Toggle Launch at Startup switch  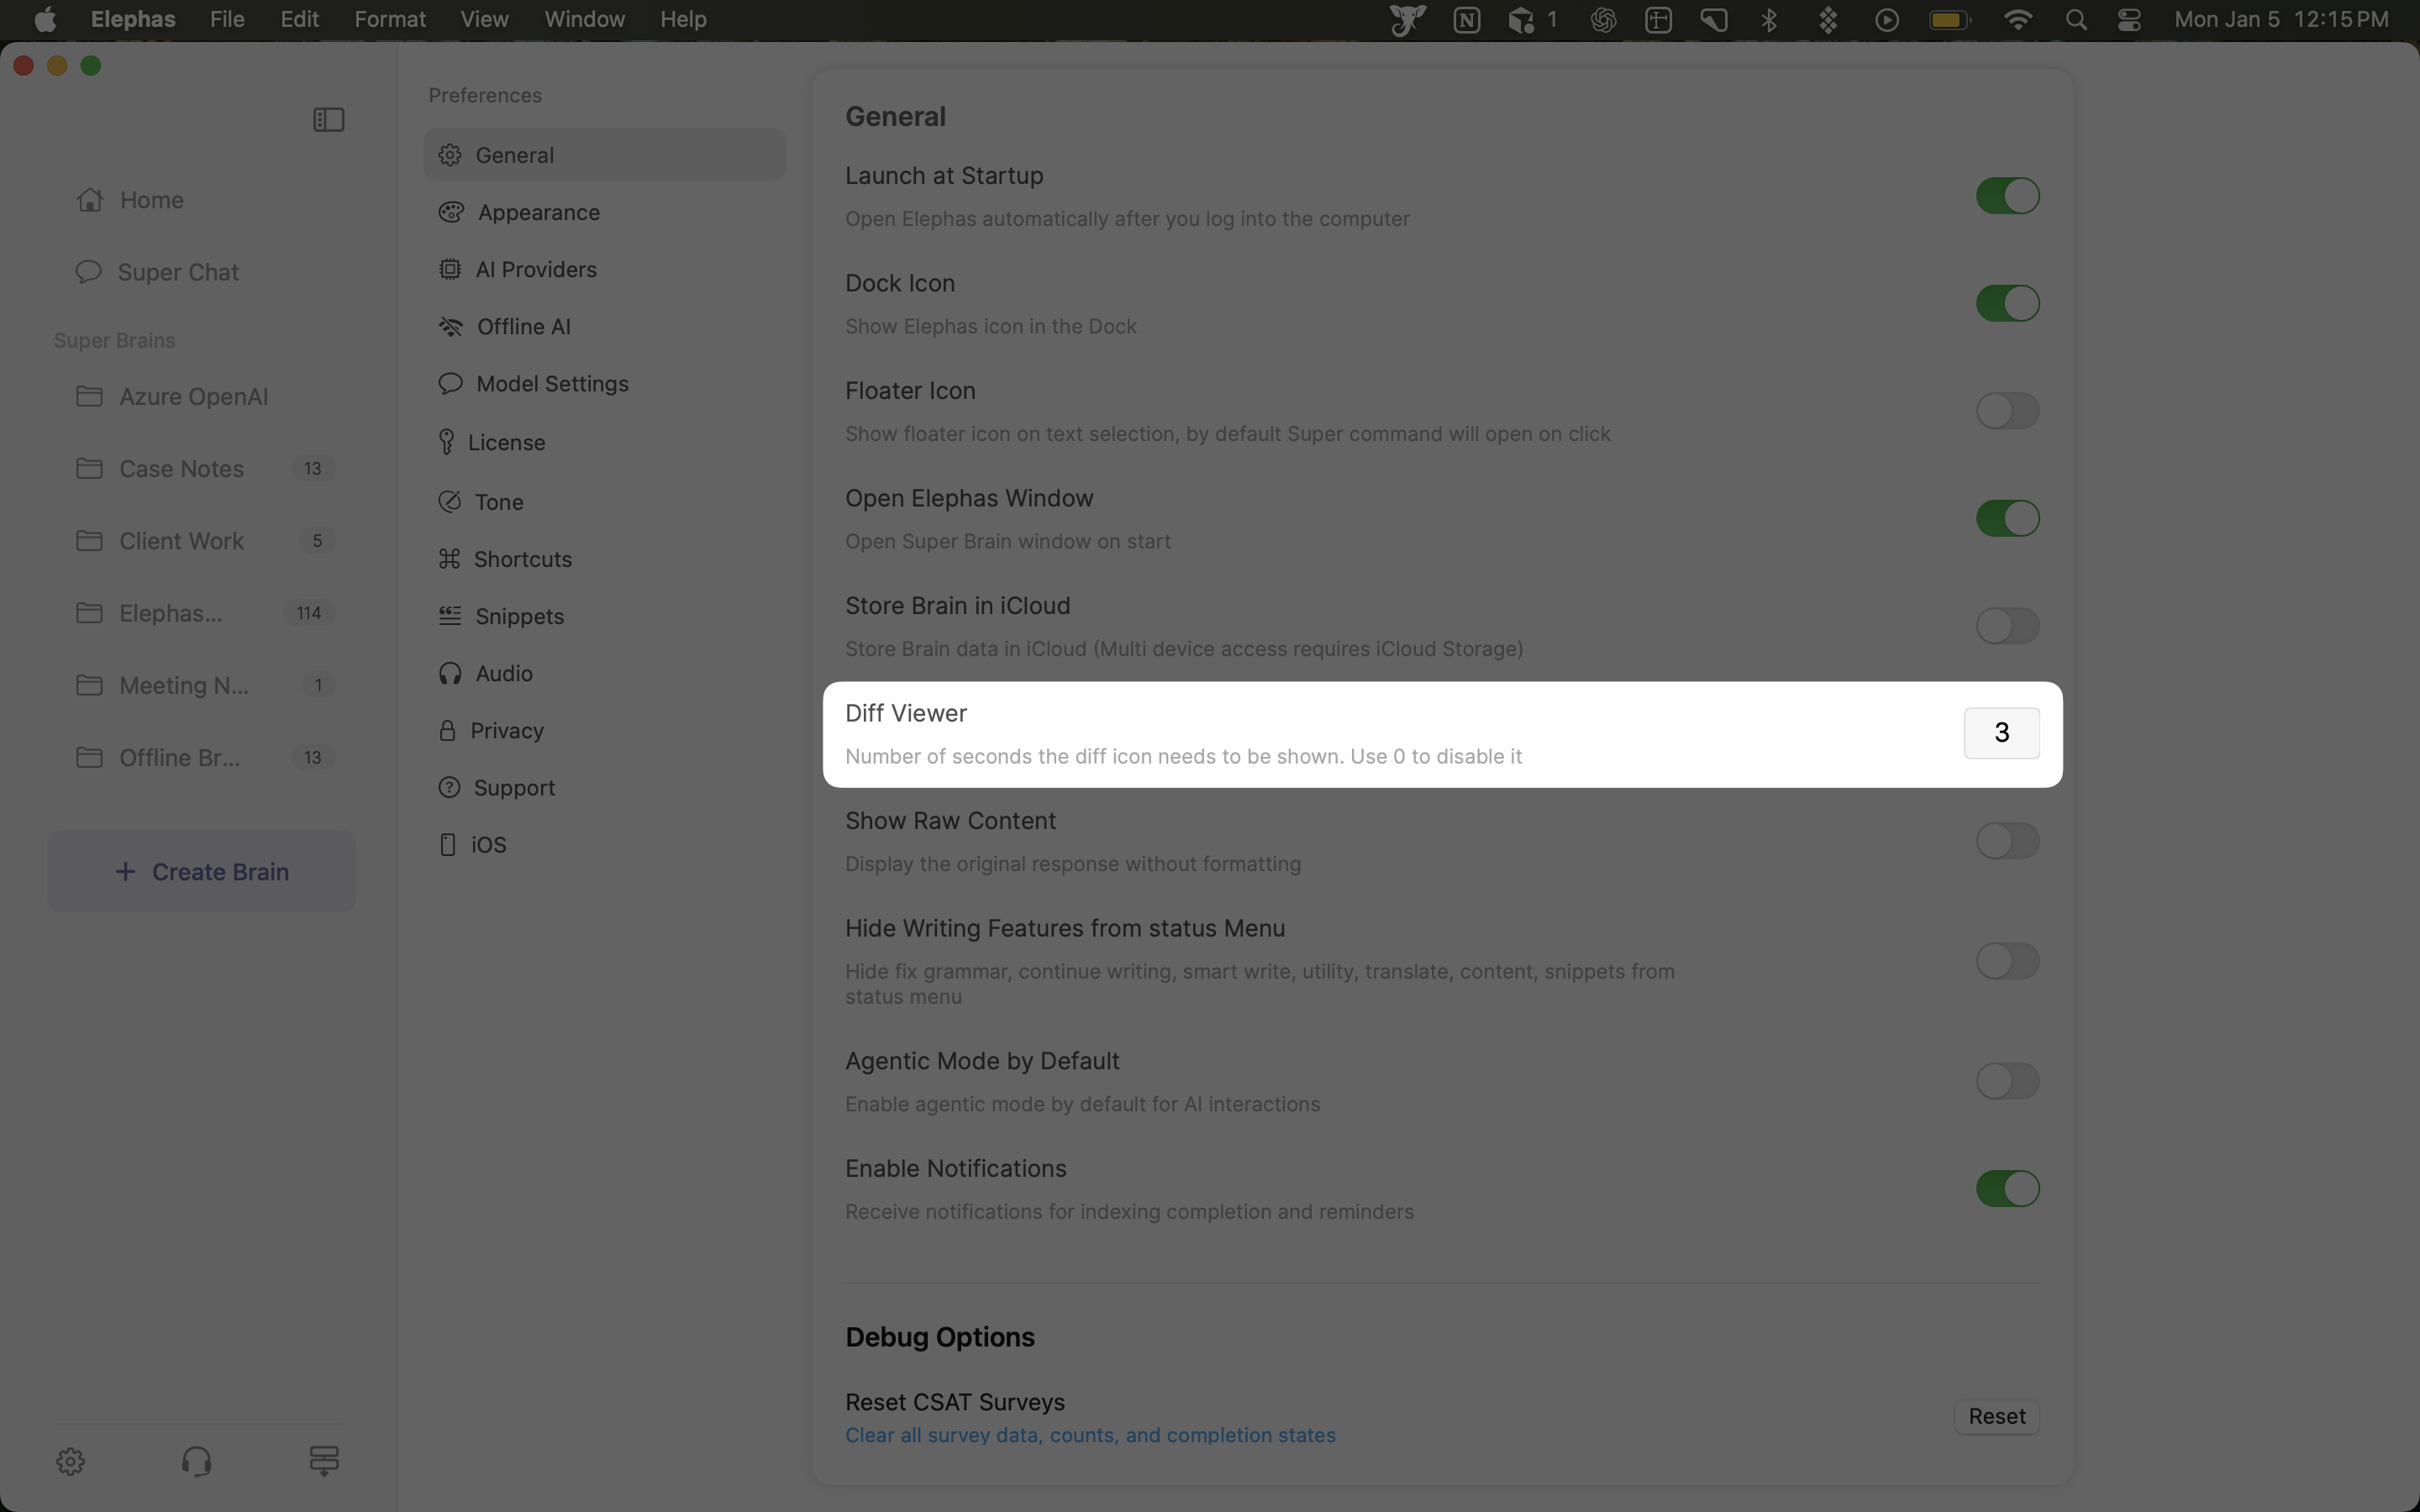pos(2007,196)
